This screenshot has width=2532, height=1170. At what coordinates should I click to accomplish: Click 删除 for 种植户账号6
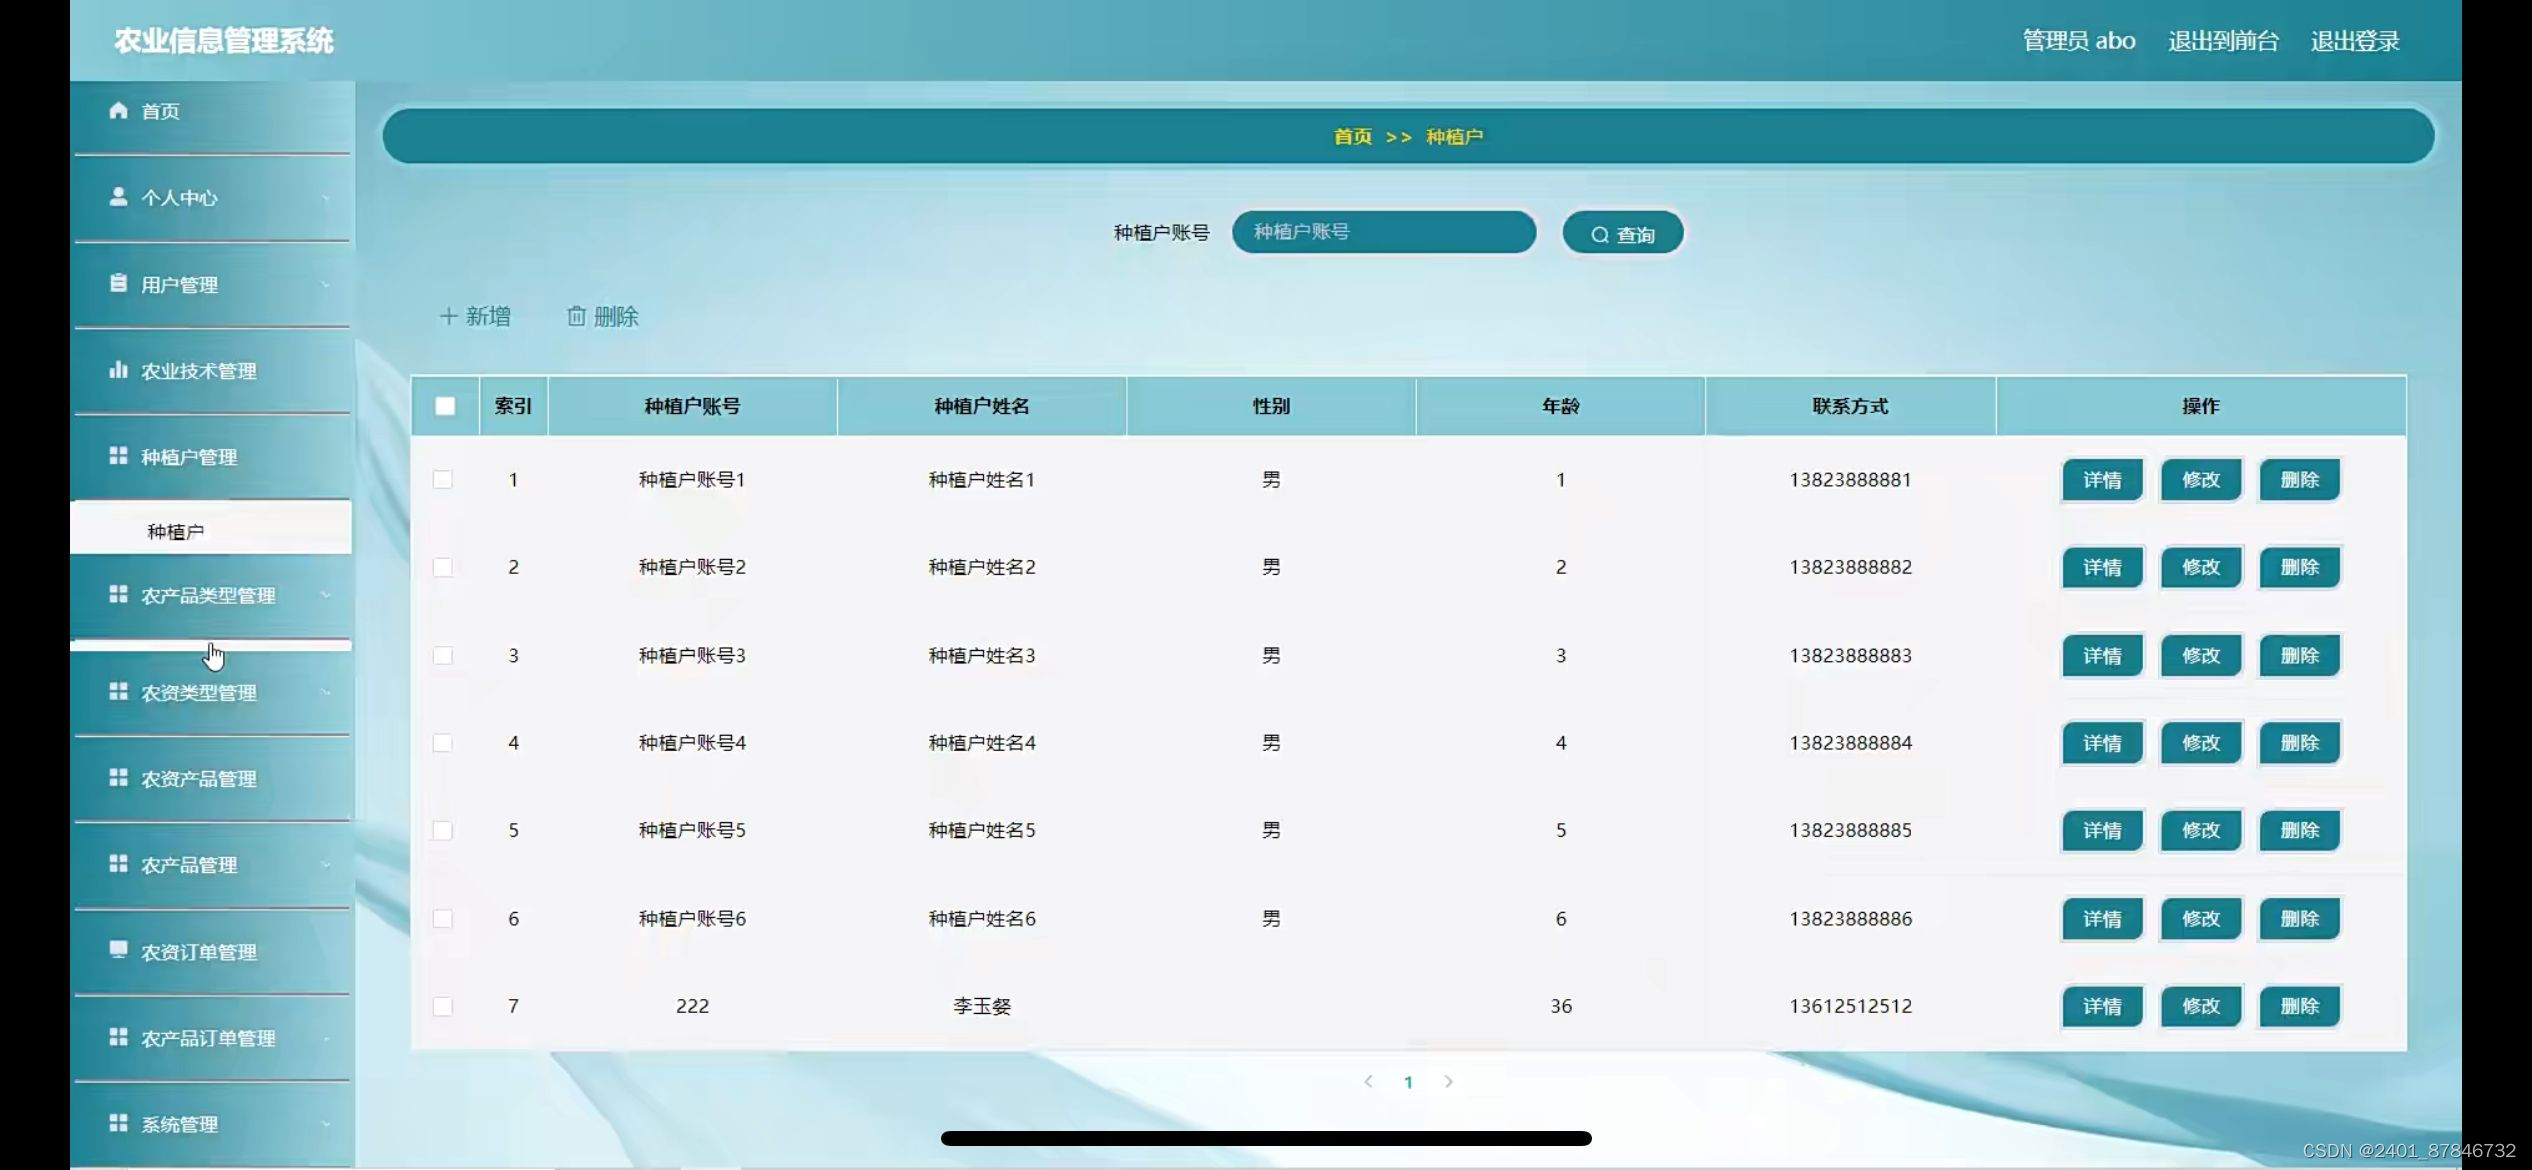click(2299, 918)
